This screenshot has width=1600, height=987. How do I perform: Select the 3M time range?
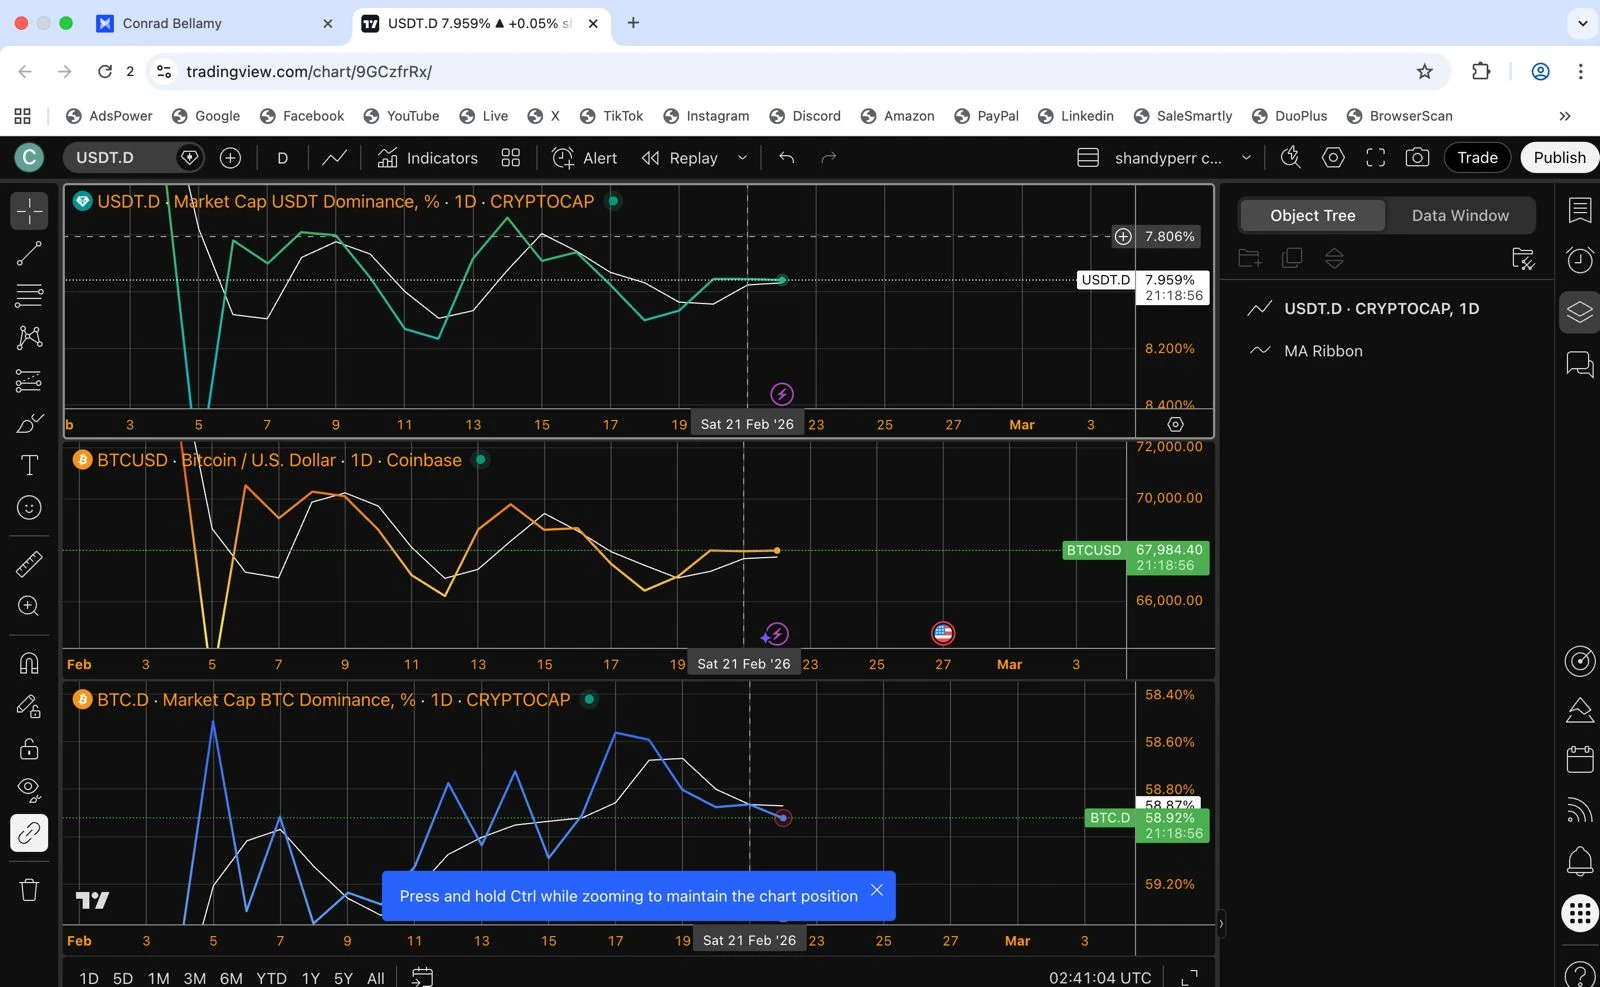195,978
